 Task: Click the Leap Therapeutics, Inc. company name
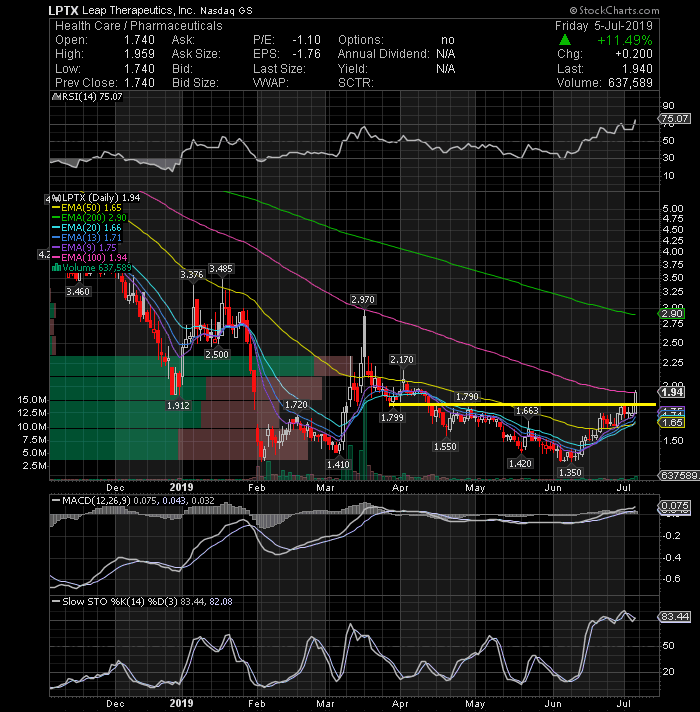point(139,10)
